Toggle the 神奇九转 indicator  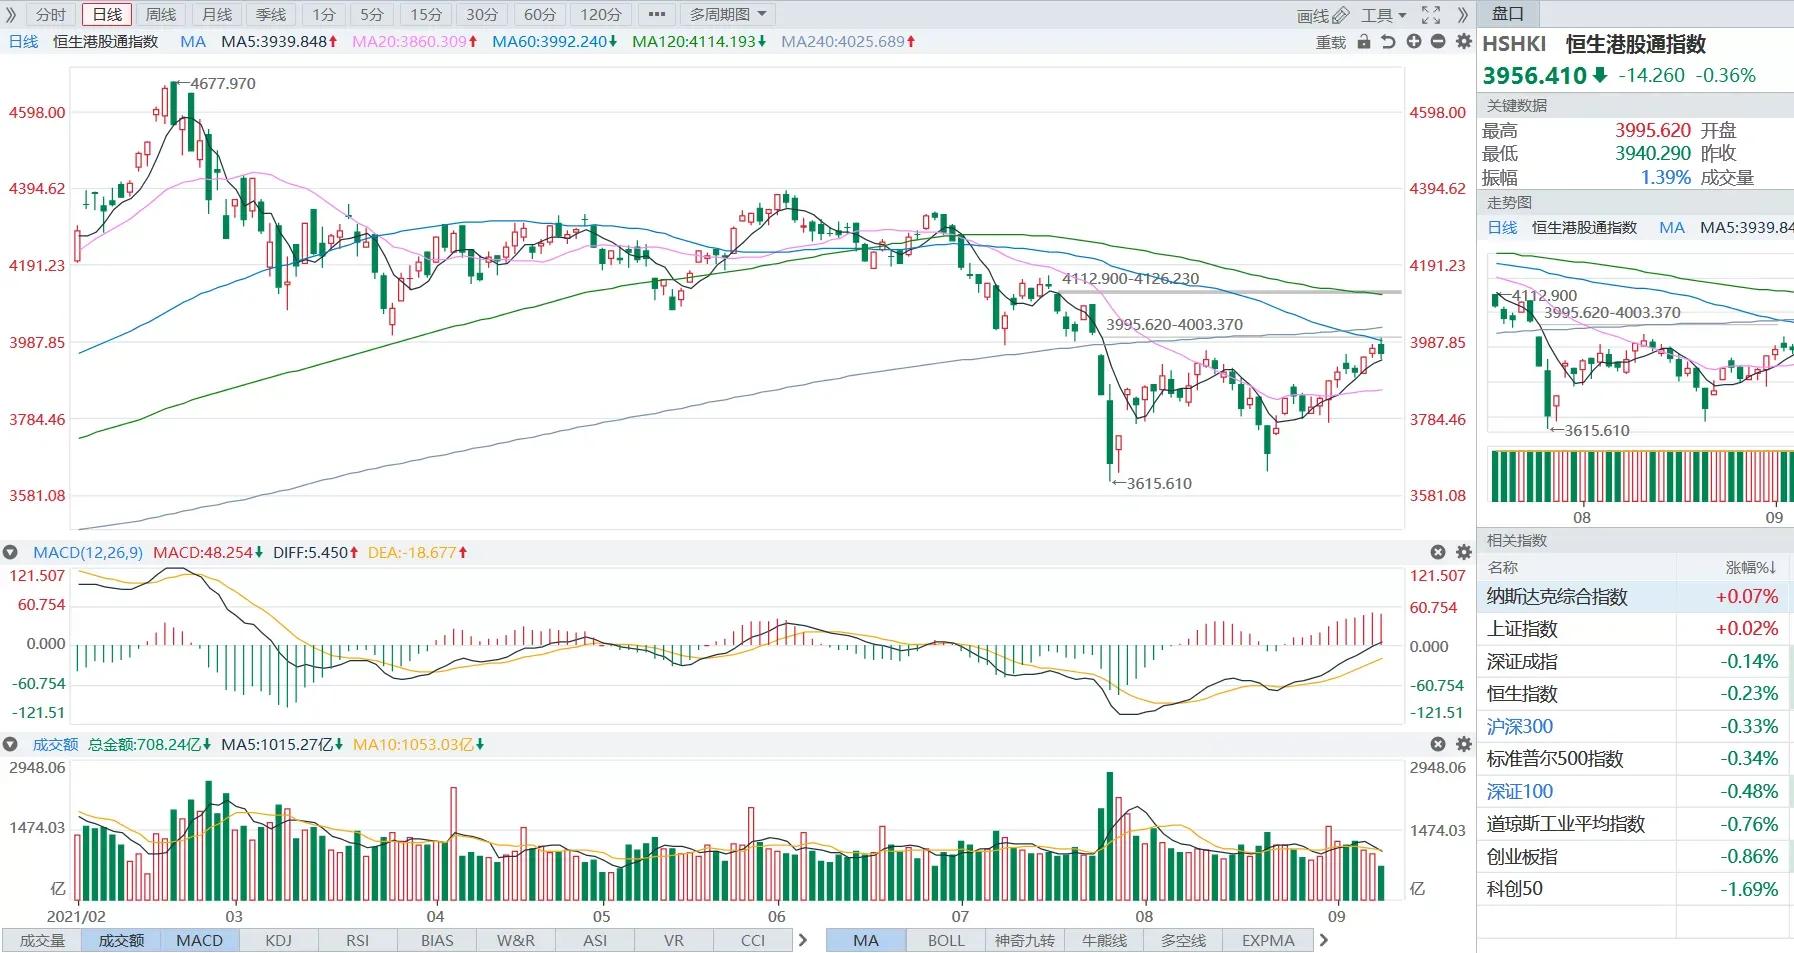(1025, 940)
